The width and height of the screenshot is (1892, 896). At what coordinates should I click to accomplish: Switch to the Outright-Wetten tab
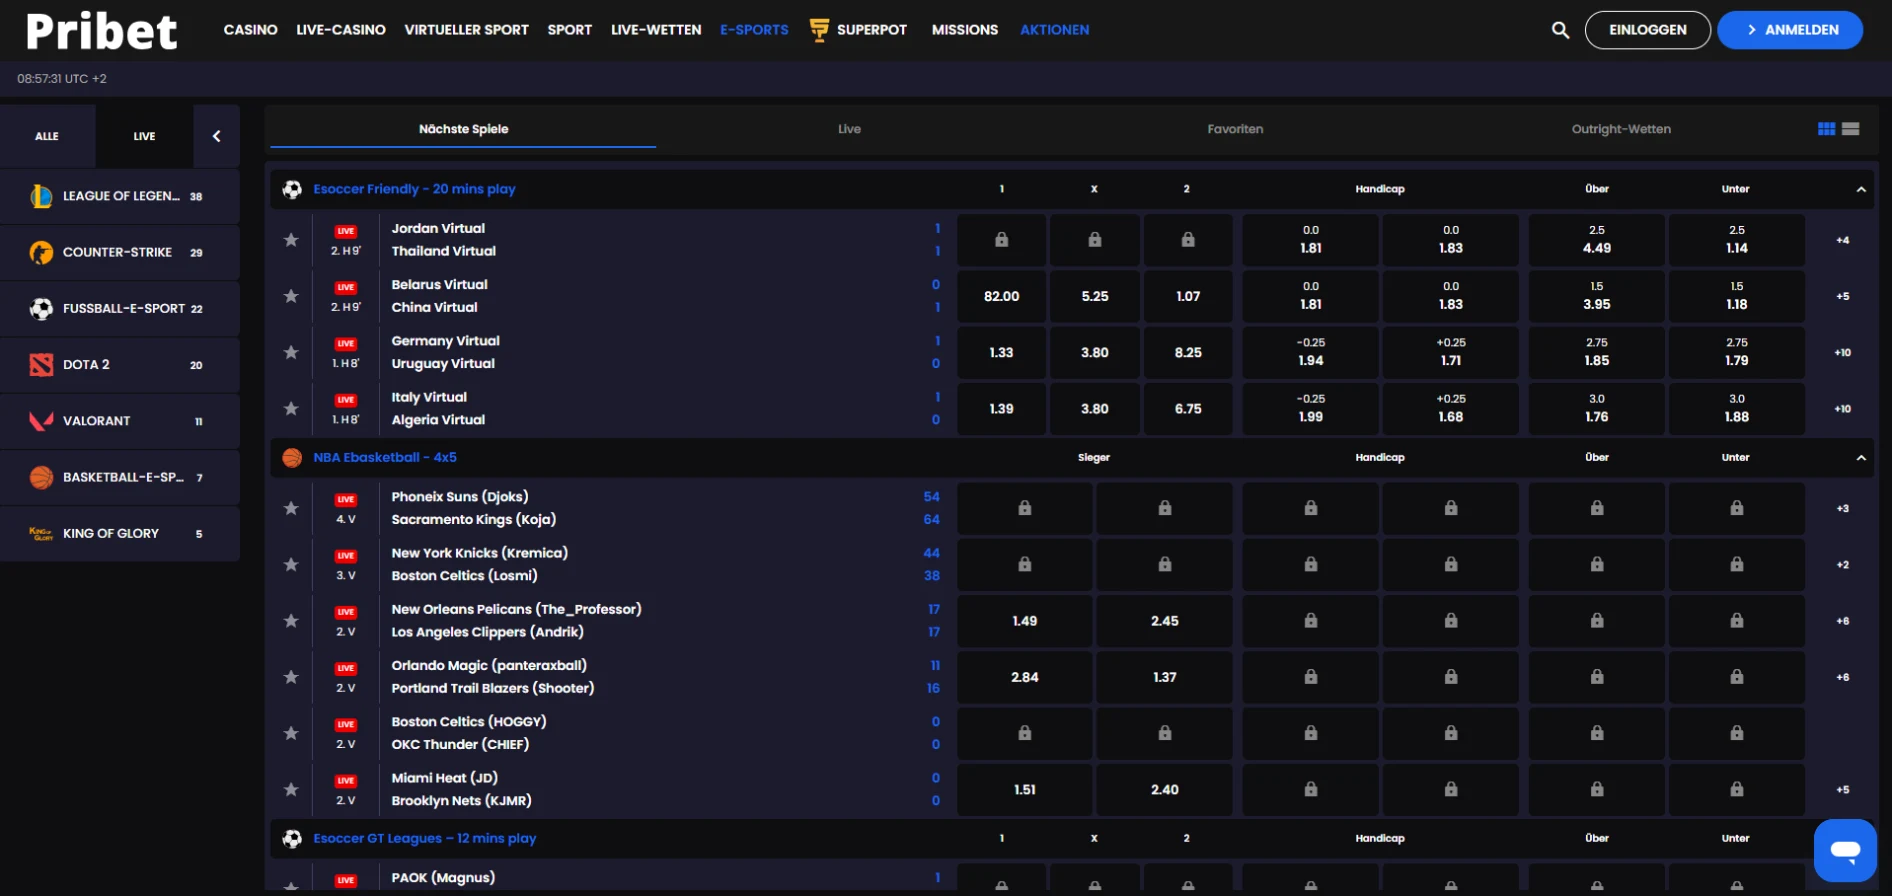point(1621,129)
